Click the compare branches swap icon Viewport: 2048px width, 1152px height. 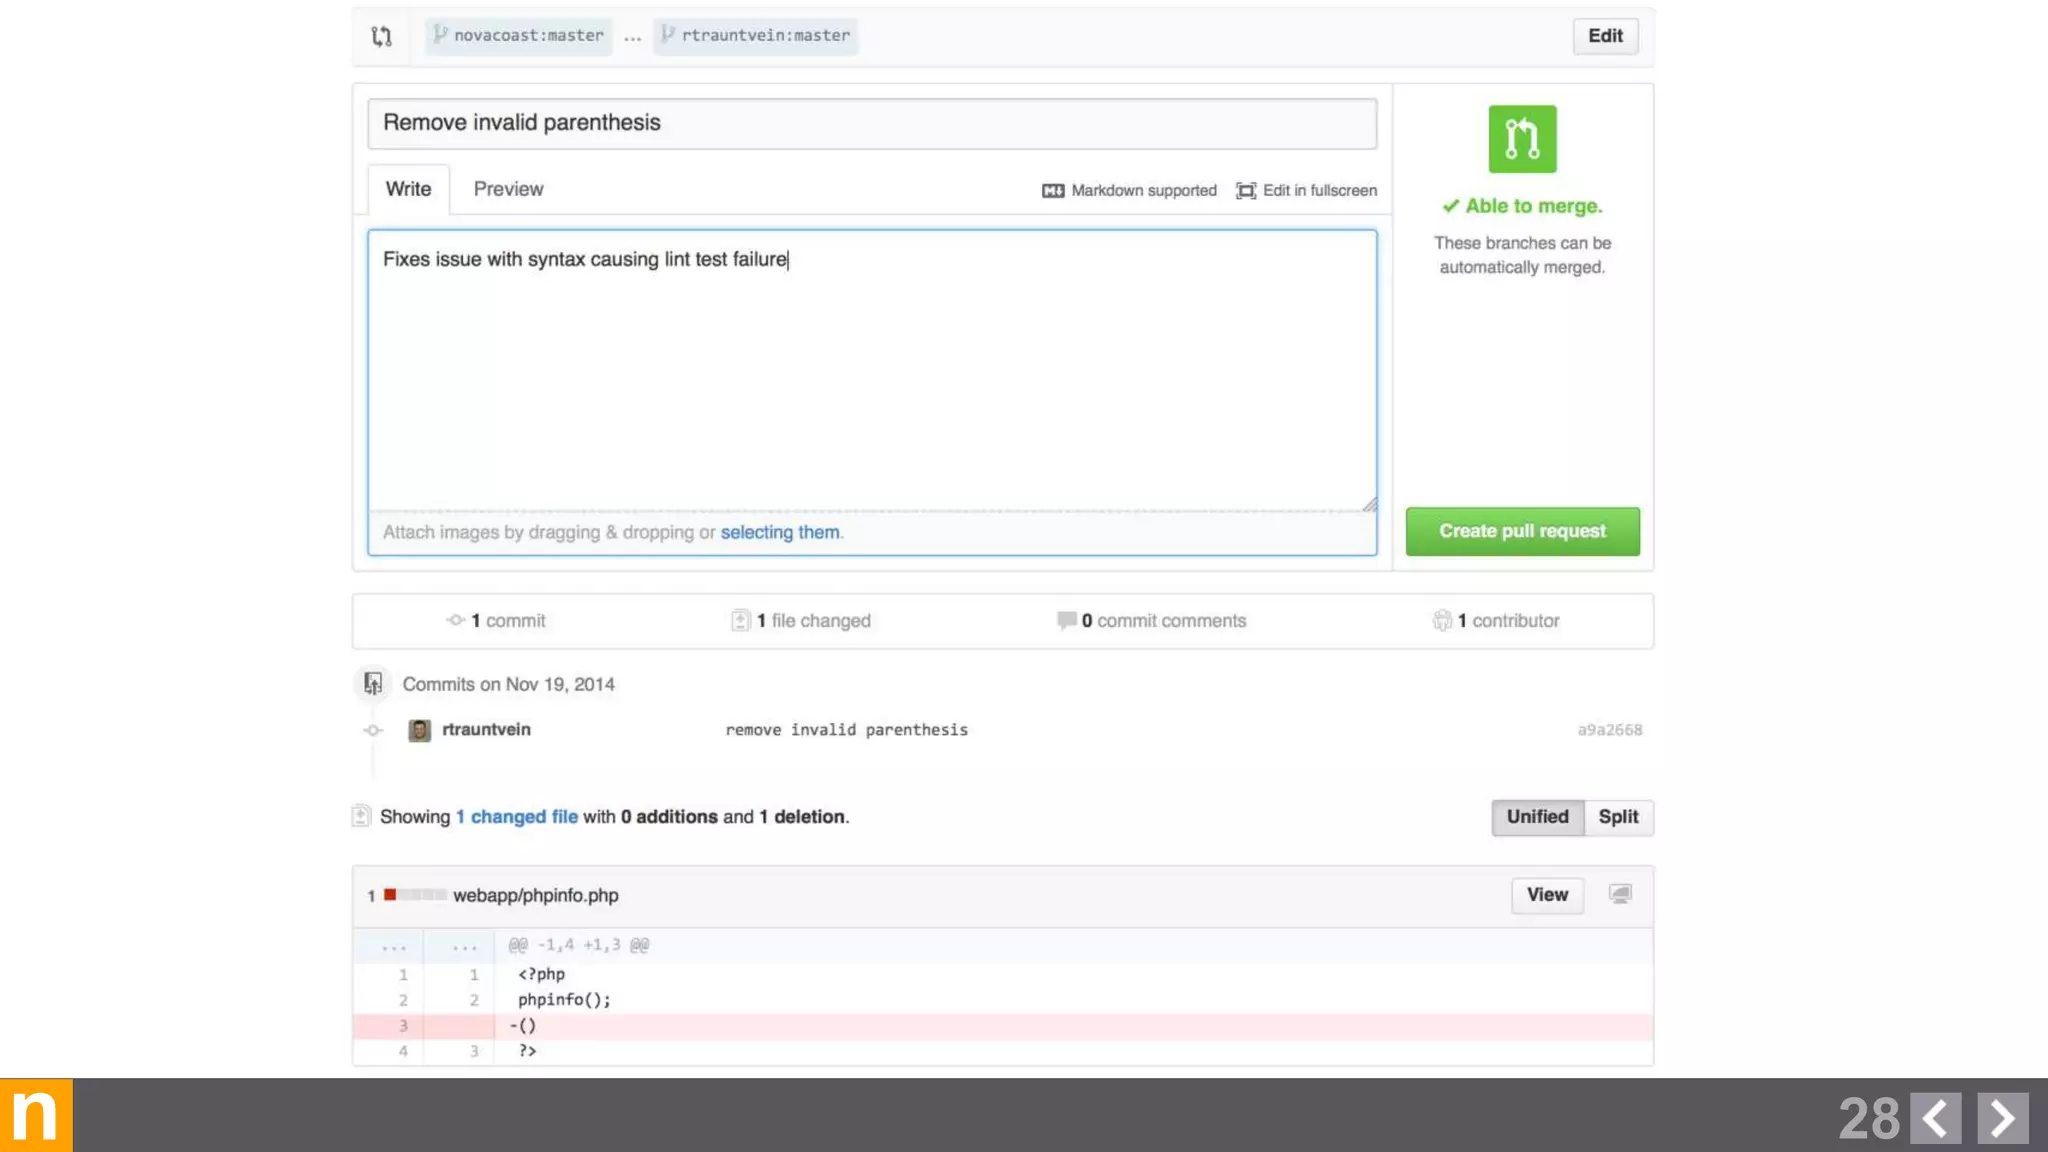click(381, 36)
